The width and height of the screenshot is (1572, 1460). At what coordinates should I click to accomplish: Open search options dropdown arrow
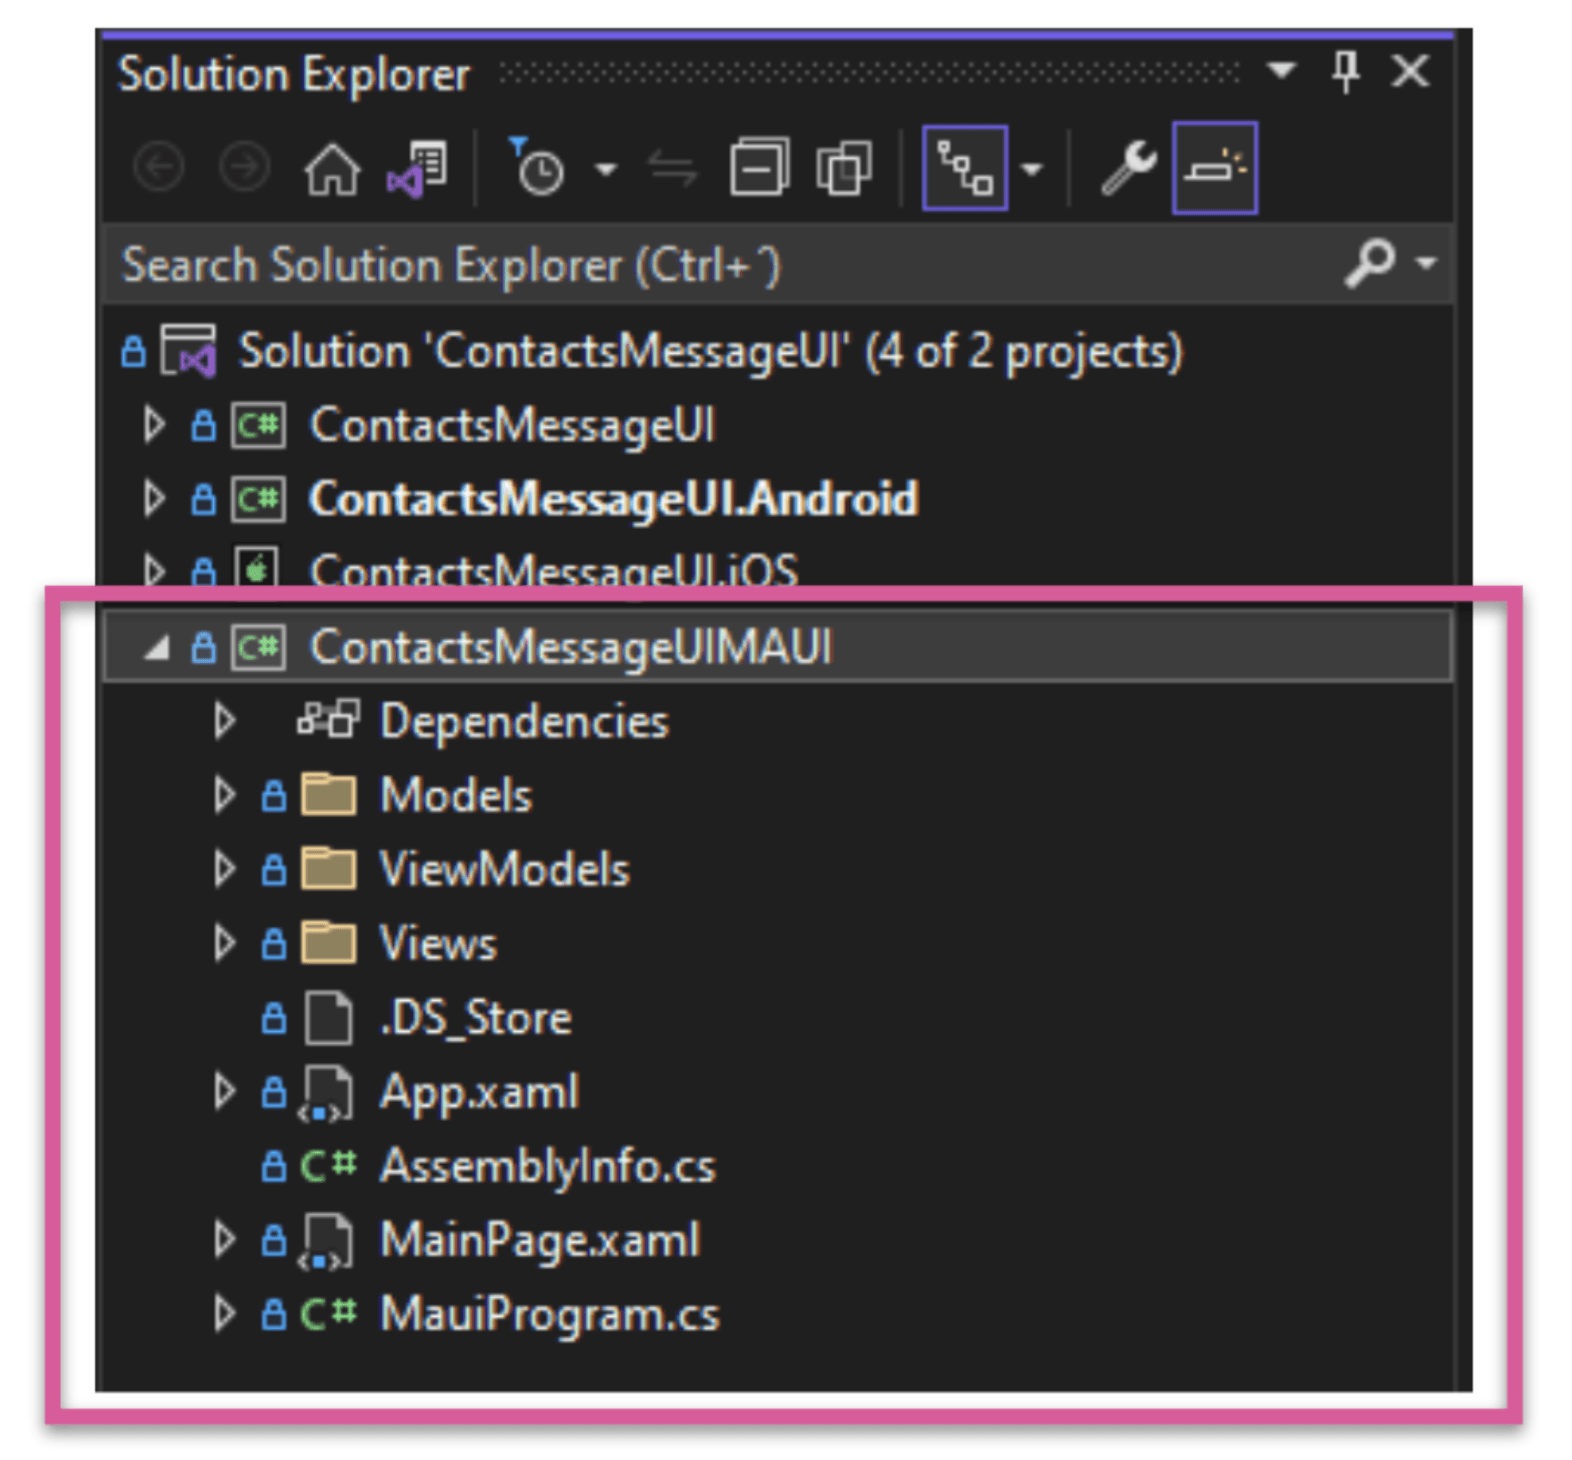point(1426,263)
